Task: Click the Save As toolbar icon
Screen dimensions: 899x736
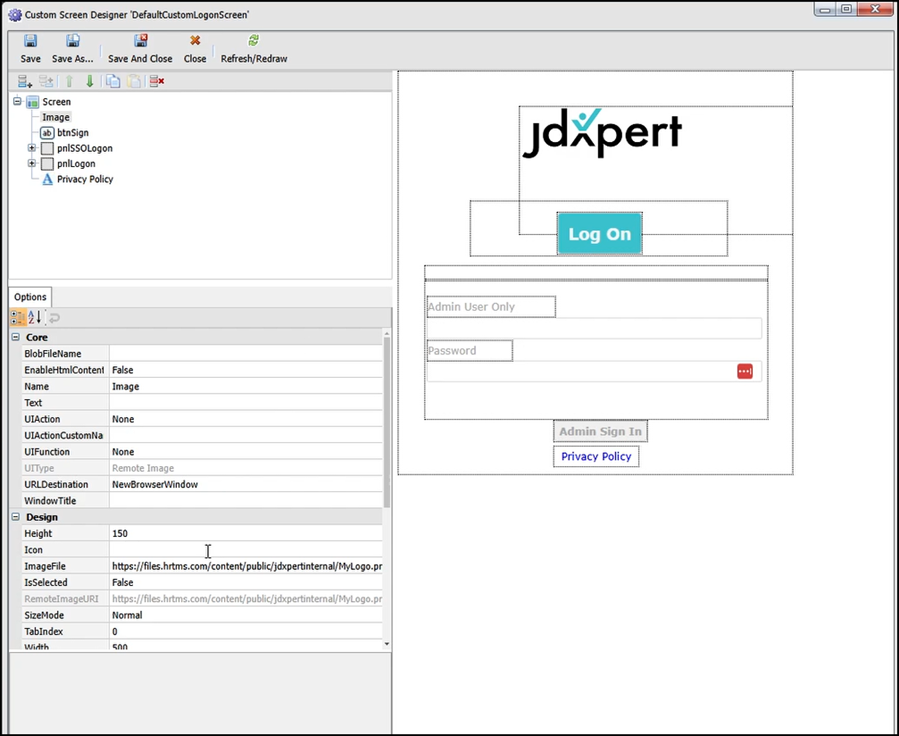Action: coord(72,48)
